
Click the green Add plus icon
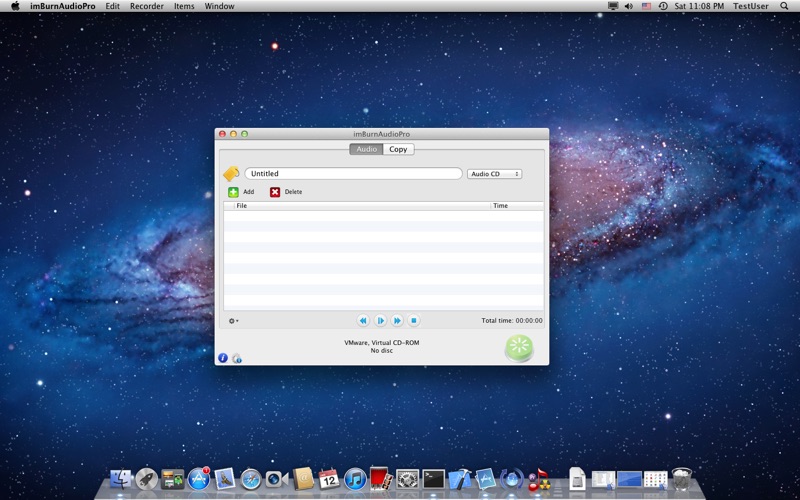tap(233, 192)
